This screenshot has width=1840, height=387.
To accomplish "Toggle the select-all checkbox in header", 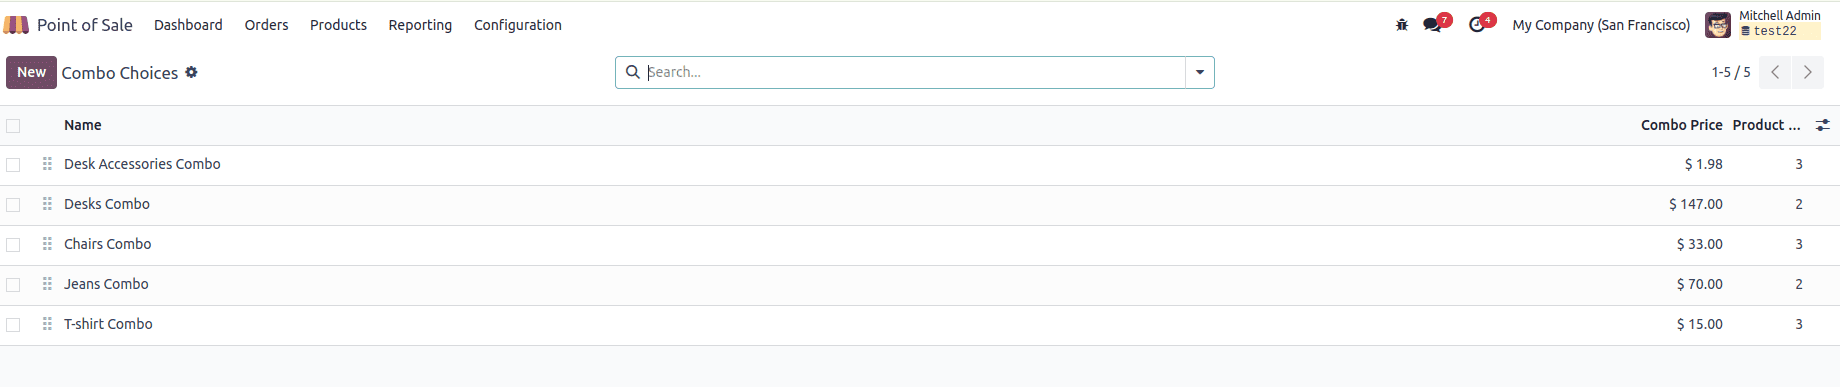I will (13, 126).
